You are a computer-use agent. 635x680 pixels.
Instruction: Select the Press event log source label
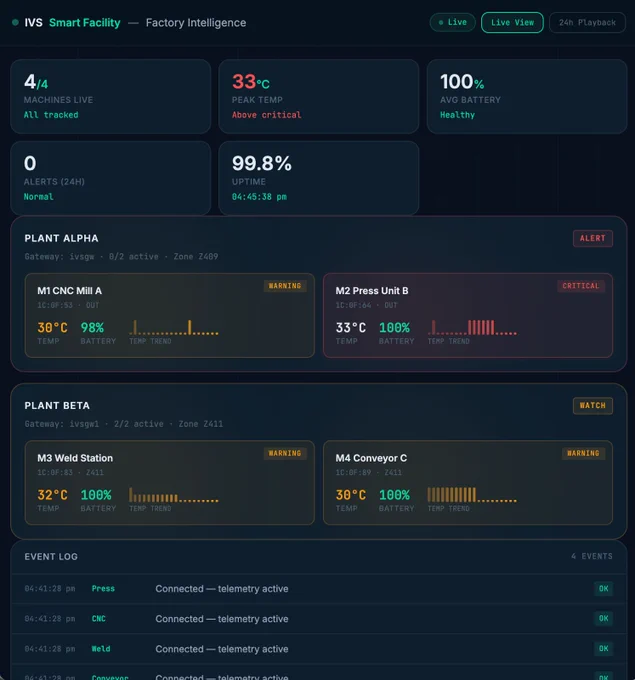(x=103, y=589)
